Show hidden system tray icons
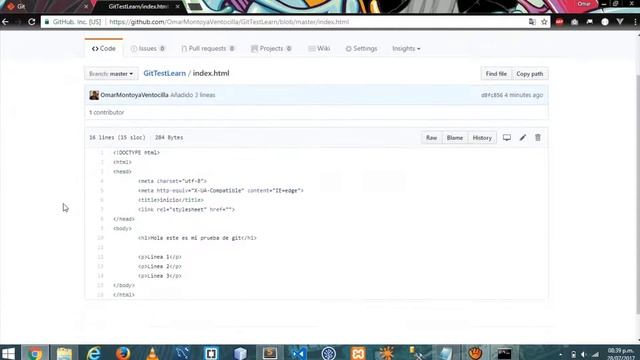Viewport: 640px width, 360px height. (x=560, y=354)
